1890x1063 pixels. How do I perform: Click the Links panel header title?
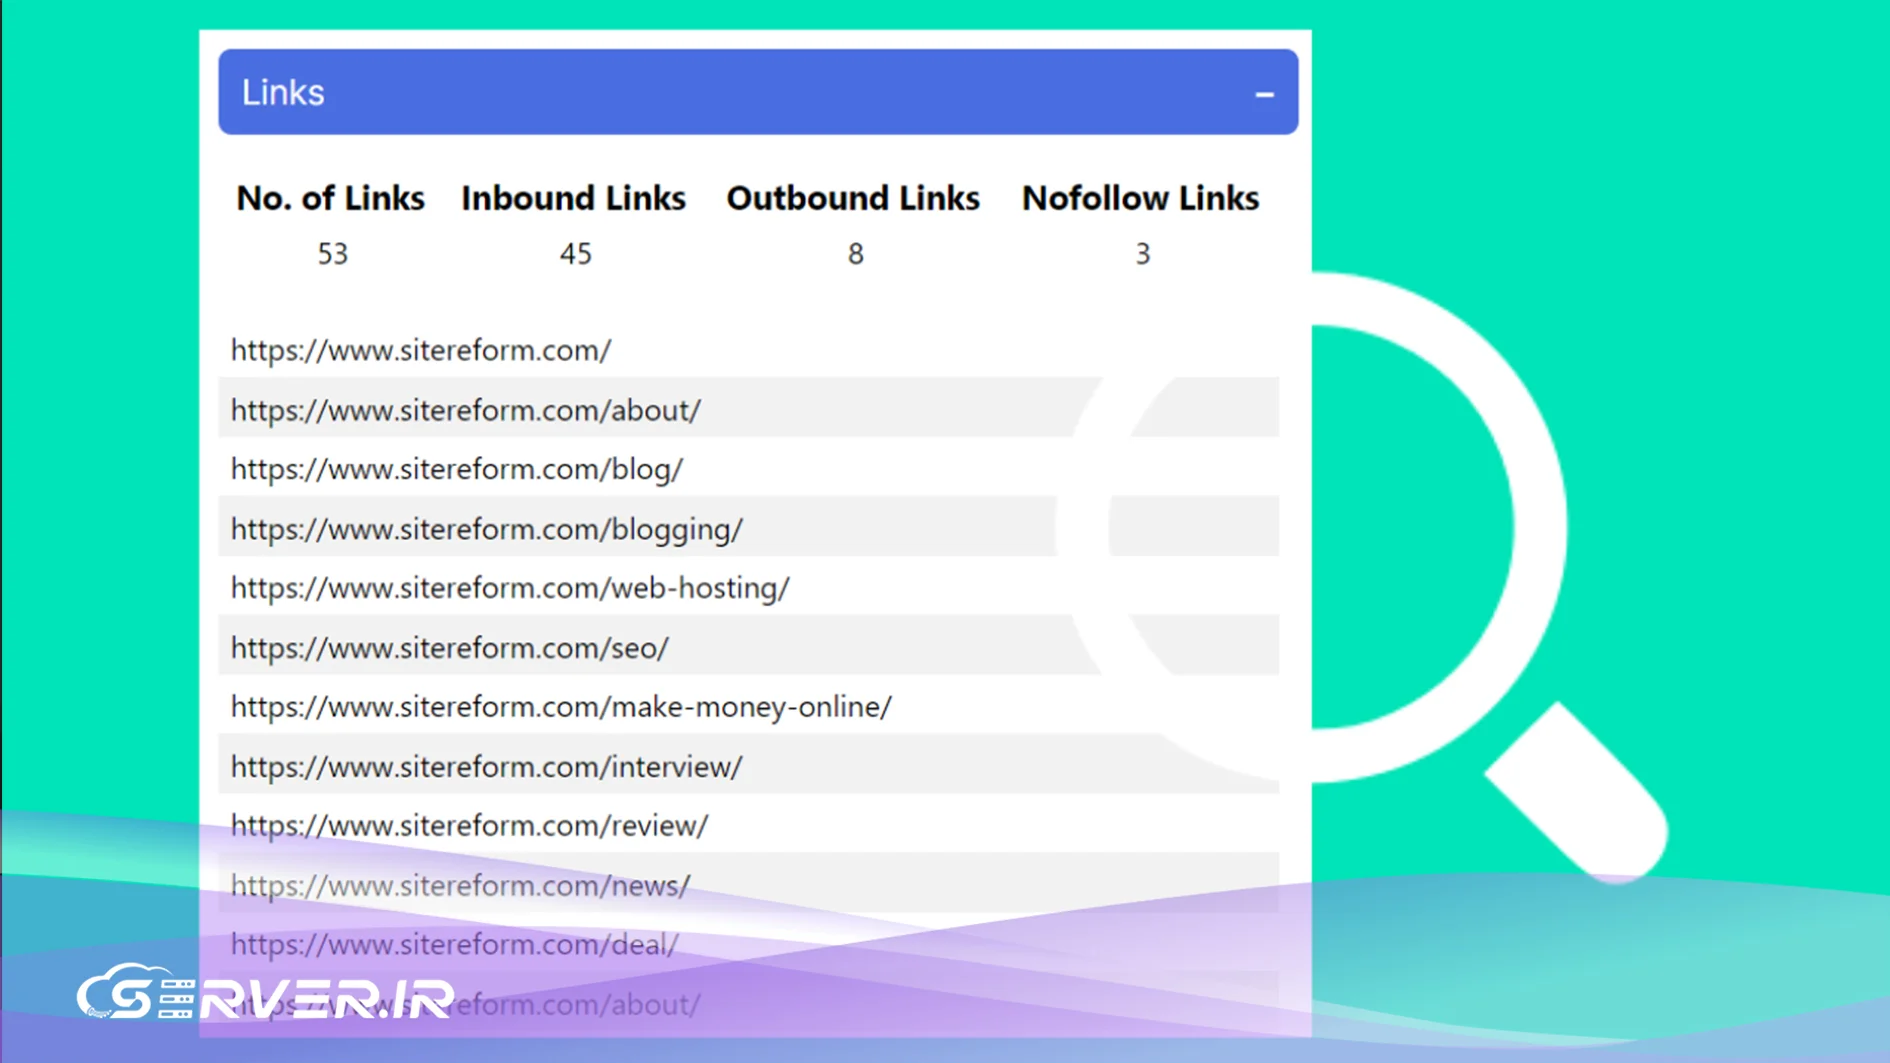pyautogui.click(x=283, y=93)
